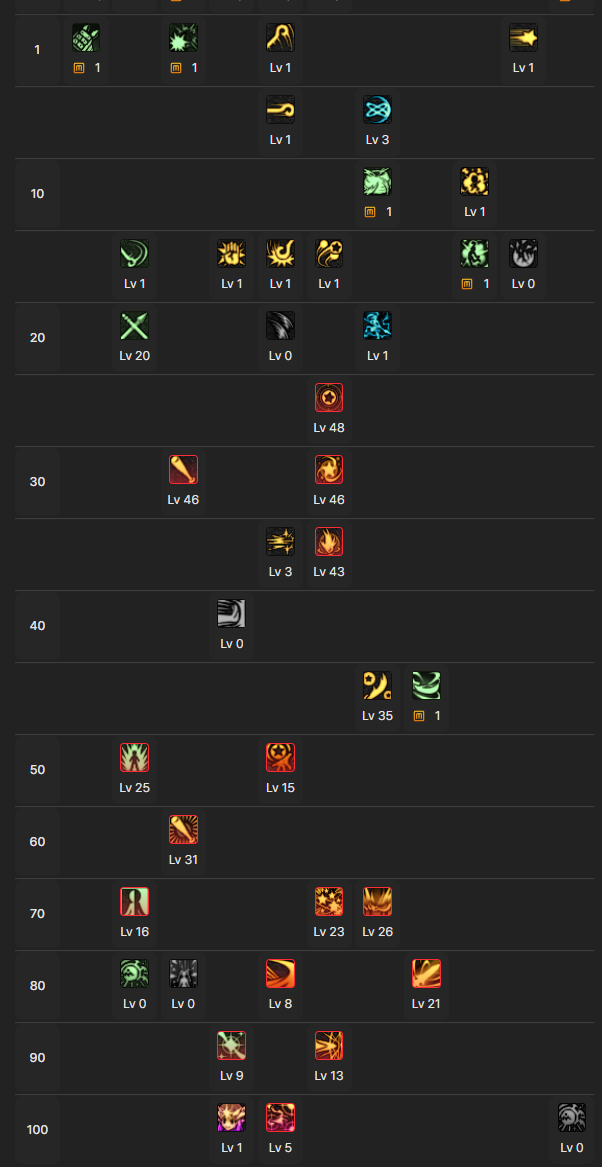Screen dimensions: 602x1167
Task: Select the skill icon showing Lv 16
Action: (134, 902)
